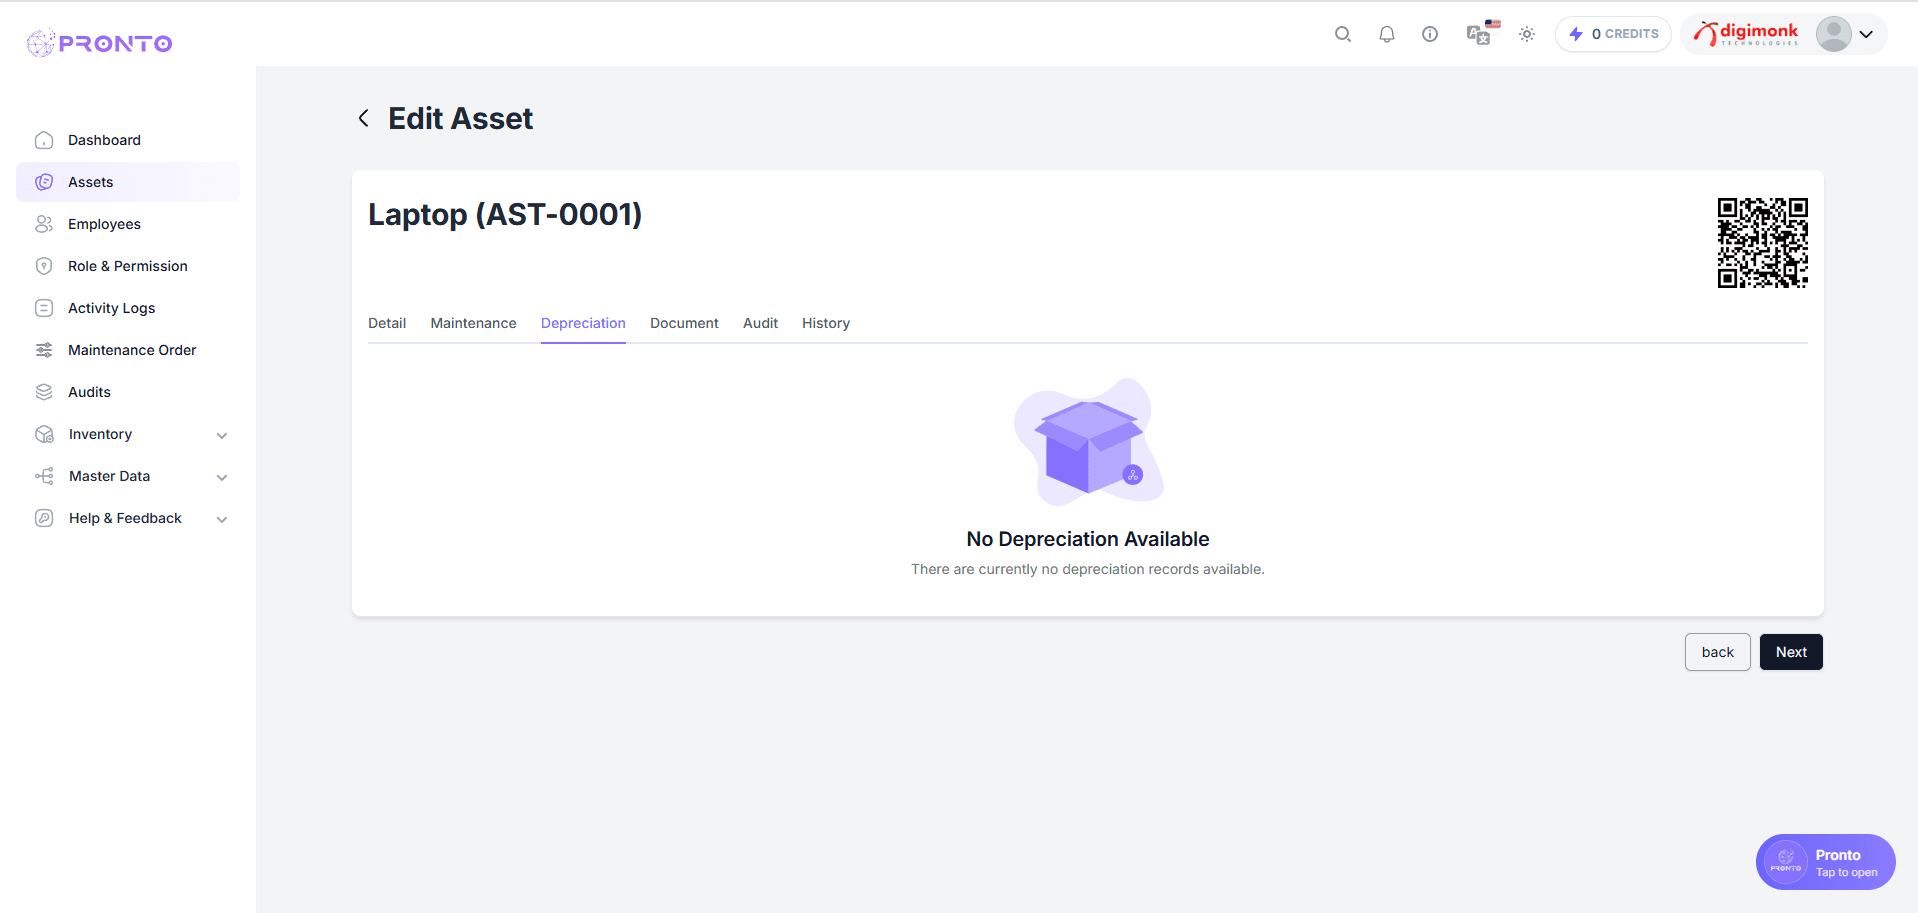The image size is (1918, 913).
Task: Click the user avatar icon
Action: pos(1833,34)
